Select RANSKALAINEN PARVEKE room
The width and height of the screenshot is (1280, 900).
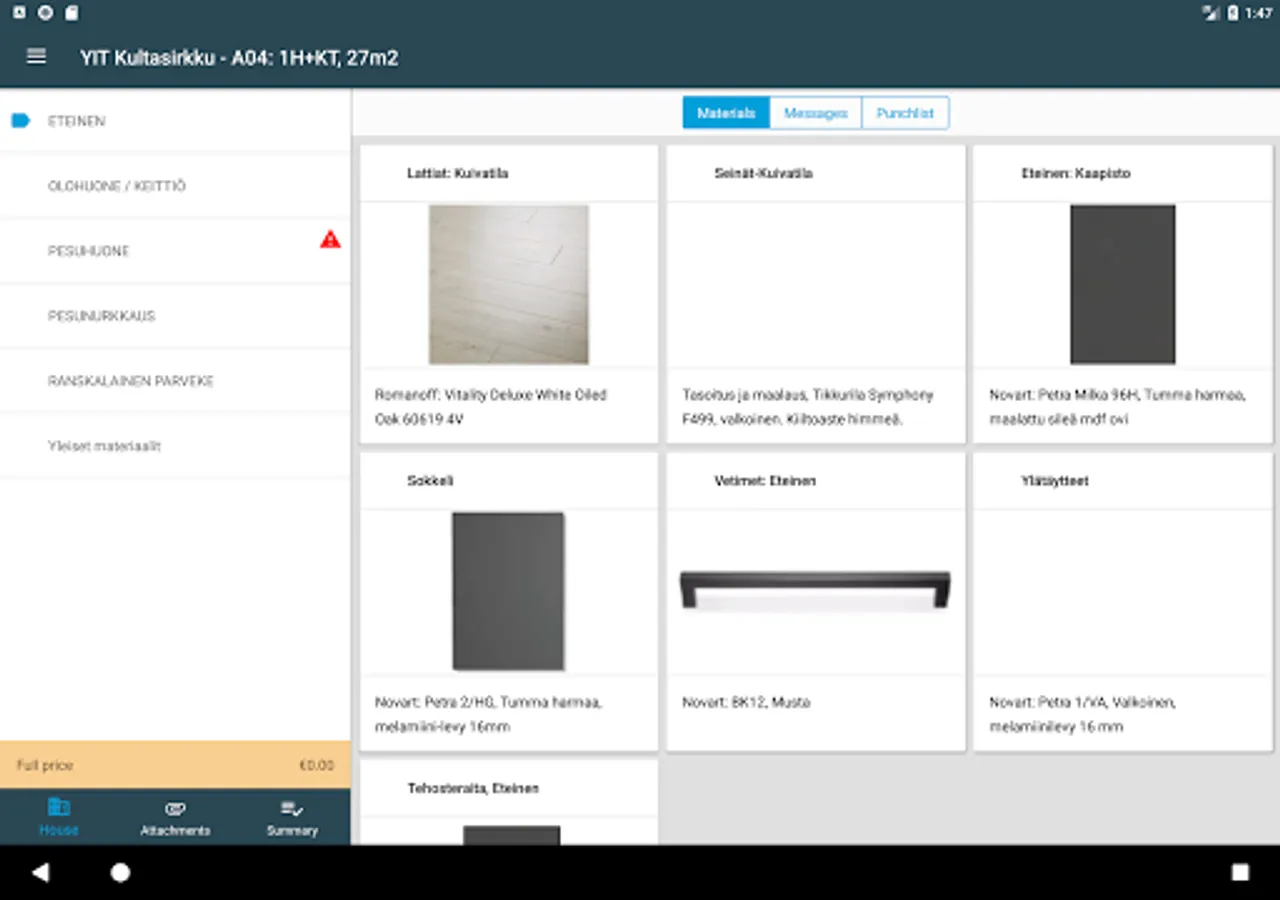point(175,381)
